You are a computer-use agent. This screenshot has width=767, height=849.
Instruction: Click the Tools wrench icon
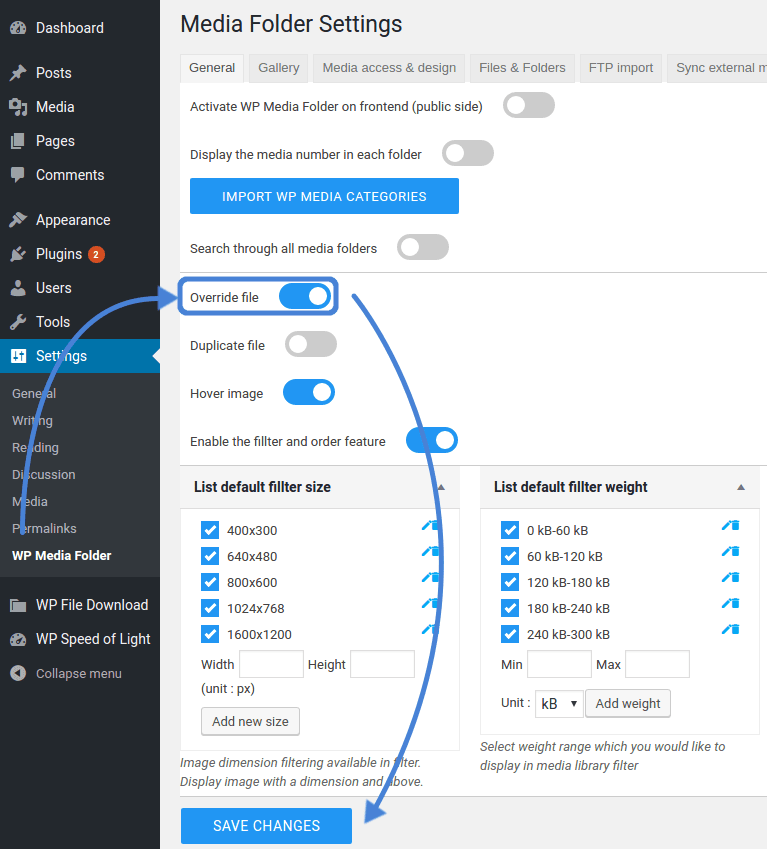18,322
